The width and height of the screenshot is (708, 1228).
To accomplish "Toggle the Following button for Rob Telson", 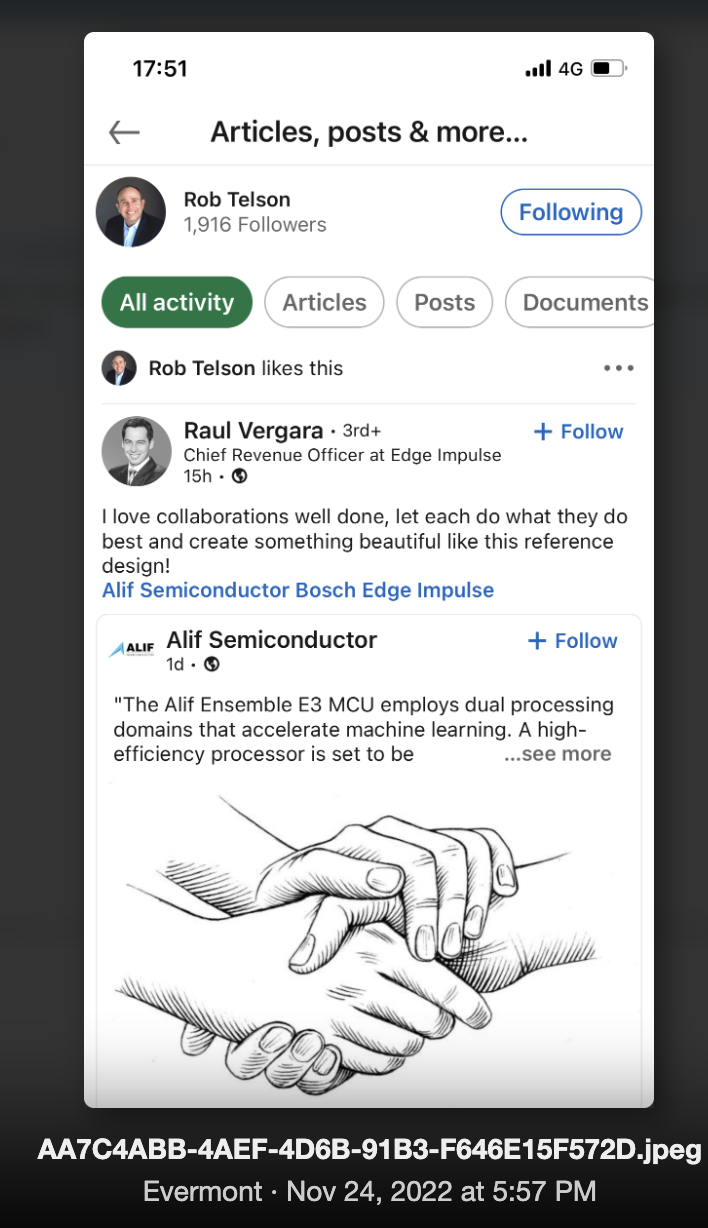I will (x=570, y=212).
